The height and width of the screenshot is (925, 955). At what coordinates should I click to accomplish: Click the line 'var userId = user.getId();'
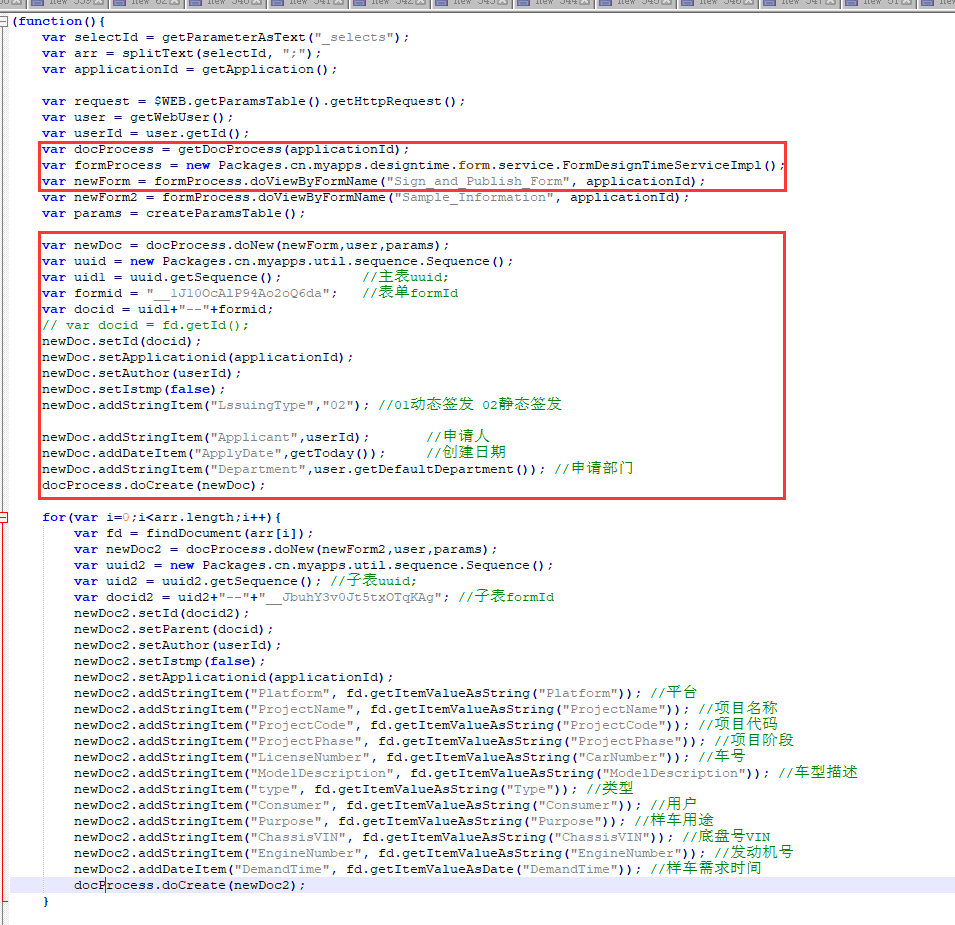click(145, 133)
